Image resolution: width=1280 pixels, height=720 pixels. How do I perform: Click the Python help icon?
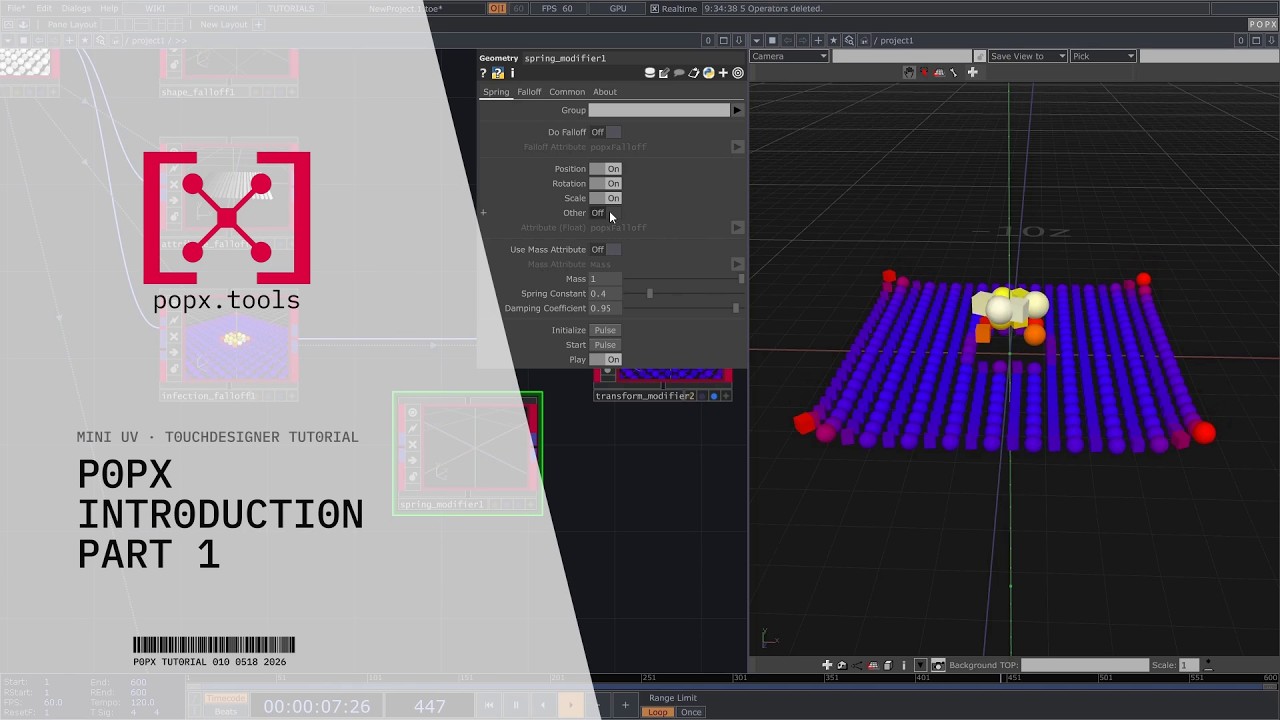497,73
